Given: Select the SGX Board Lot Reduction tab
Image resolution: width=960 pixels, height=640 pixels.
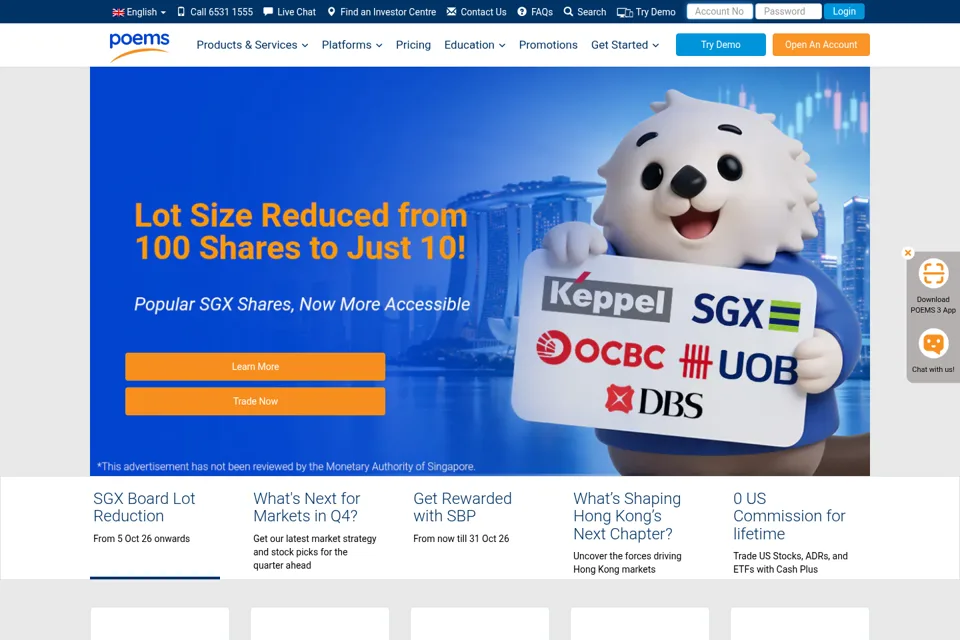Looking at the screenshot, I should (155, 528).
